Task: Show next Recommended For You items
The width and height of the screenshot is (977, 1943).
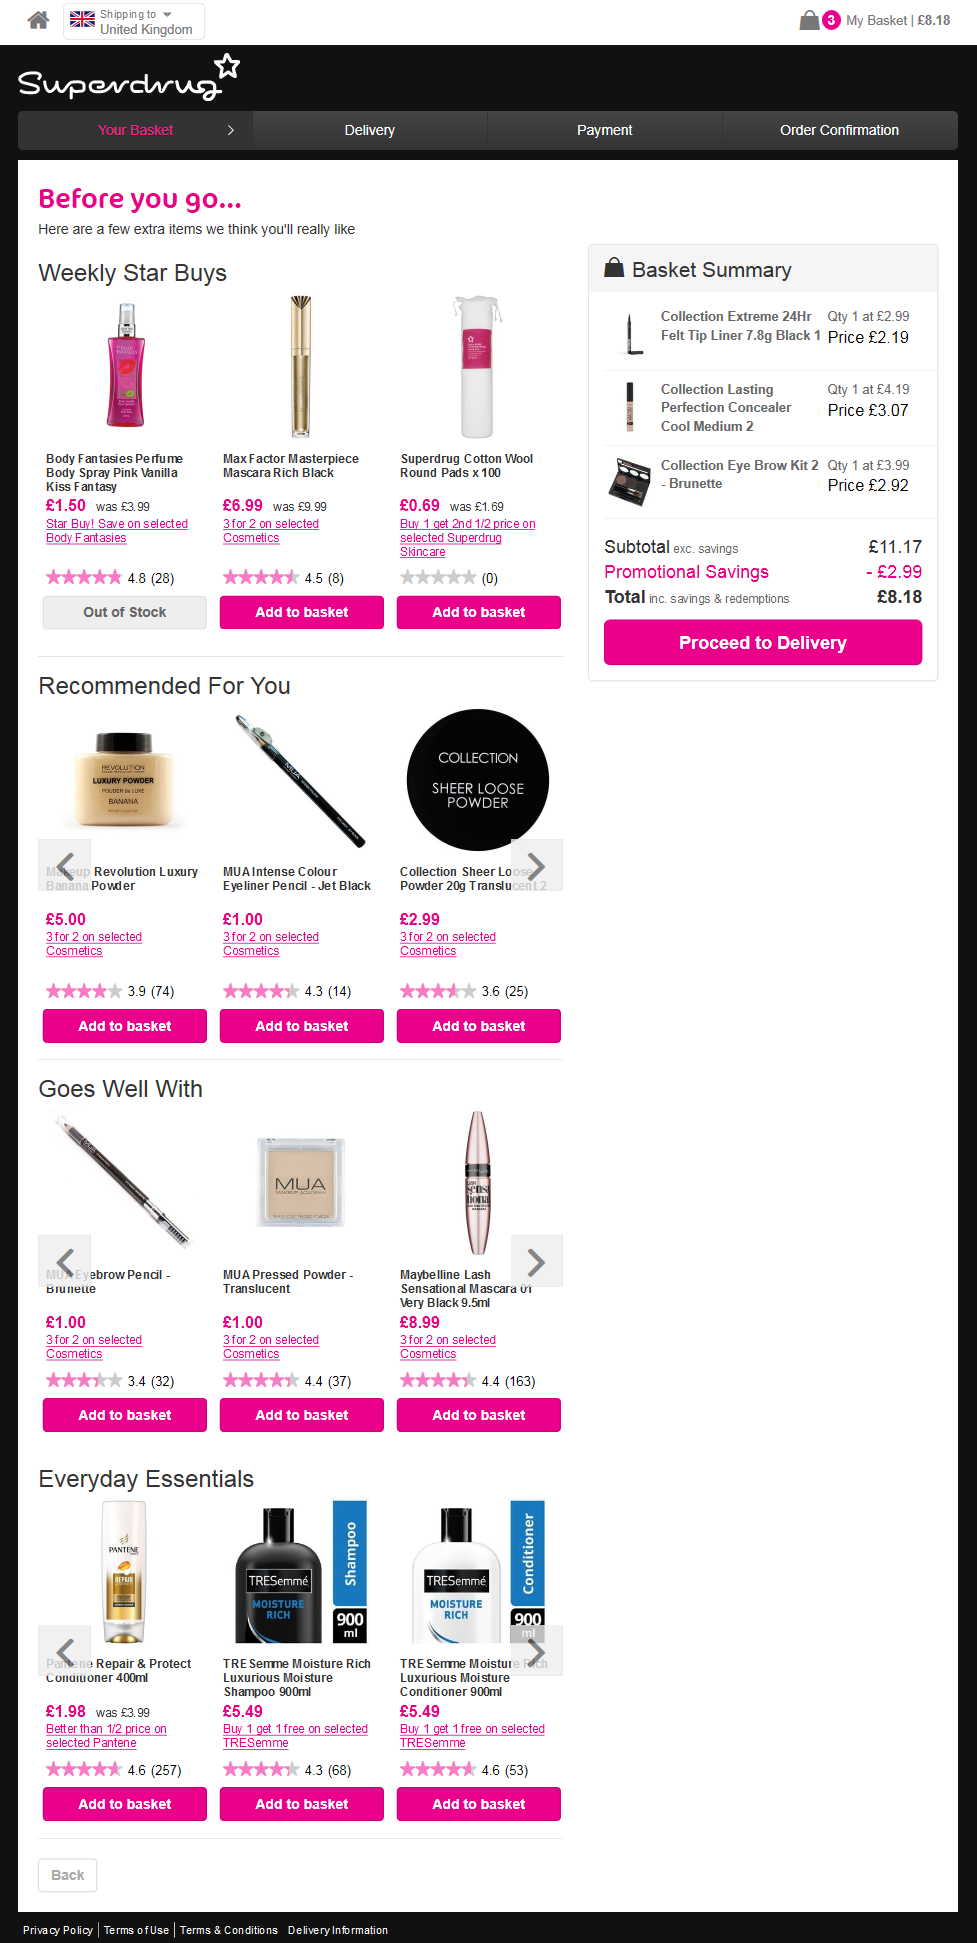Action: (x=537, y=865)
